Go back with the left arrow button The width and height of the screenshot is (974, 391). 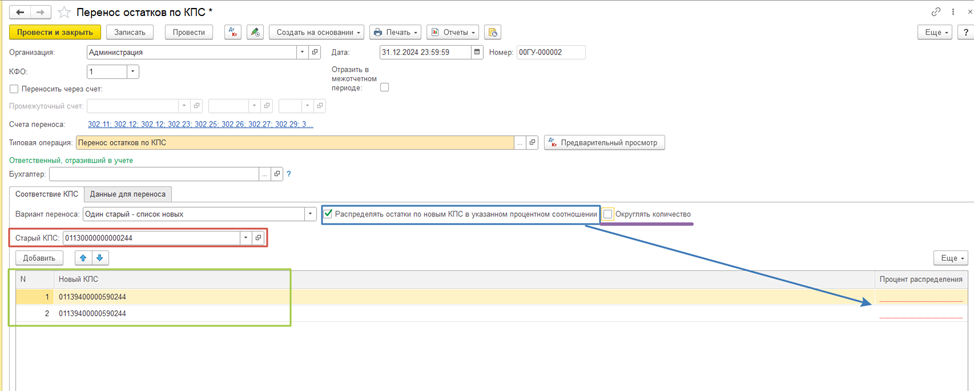19,12
